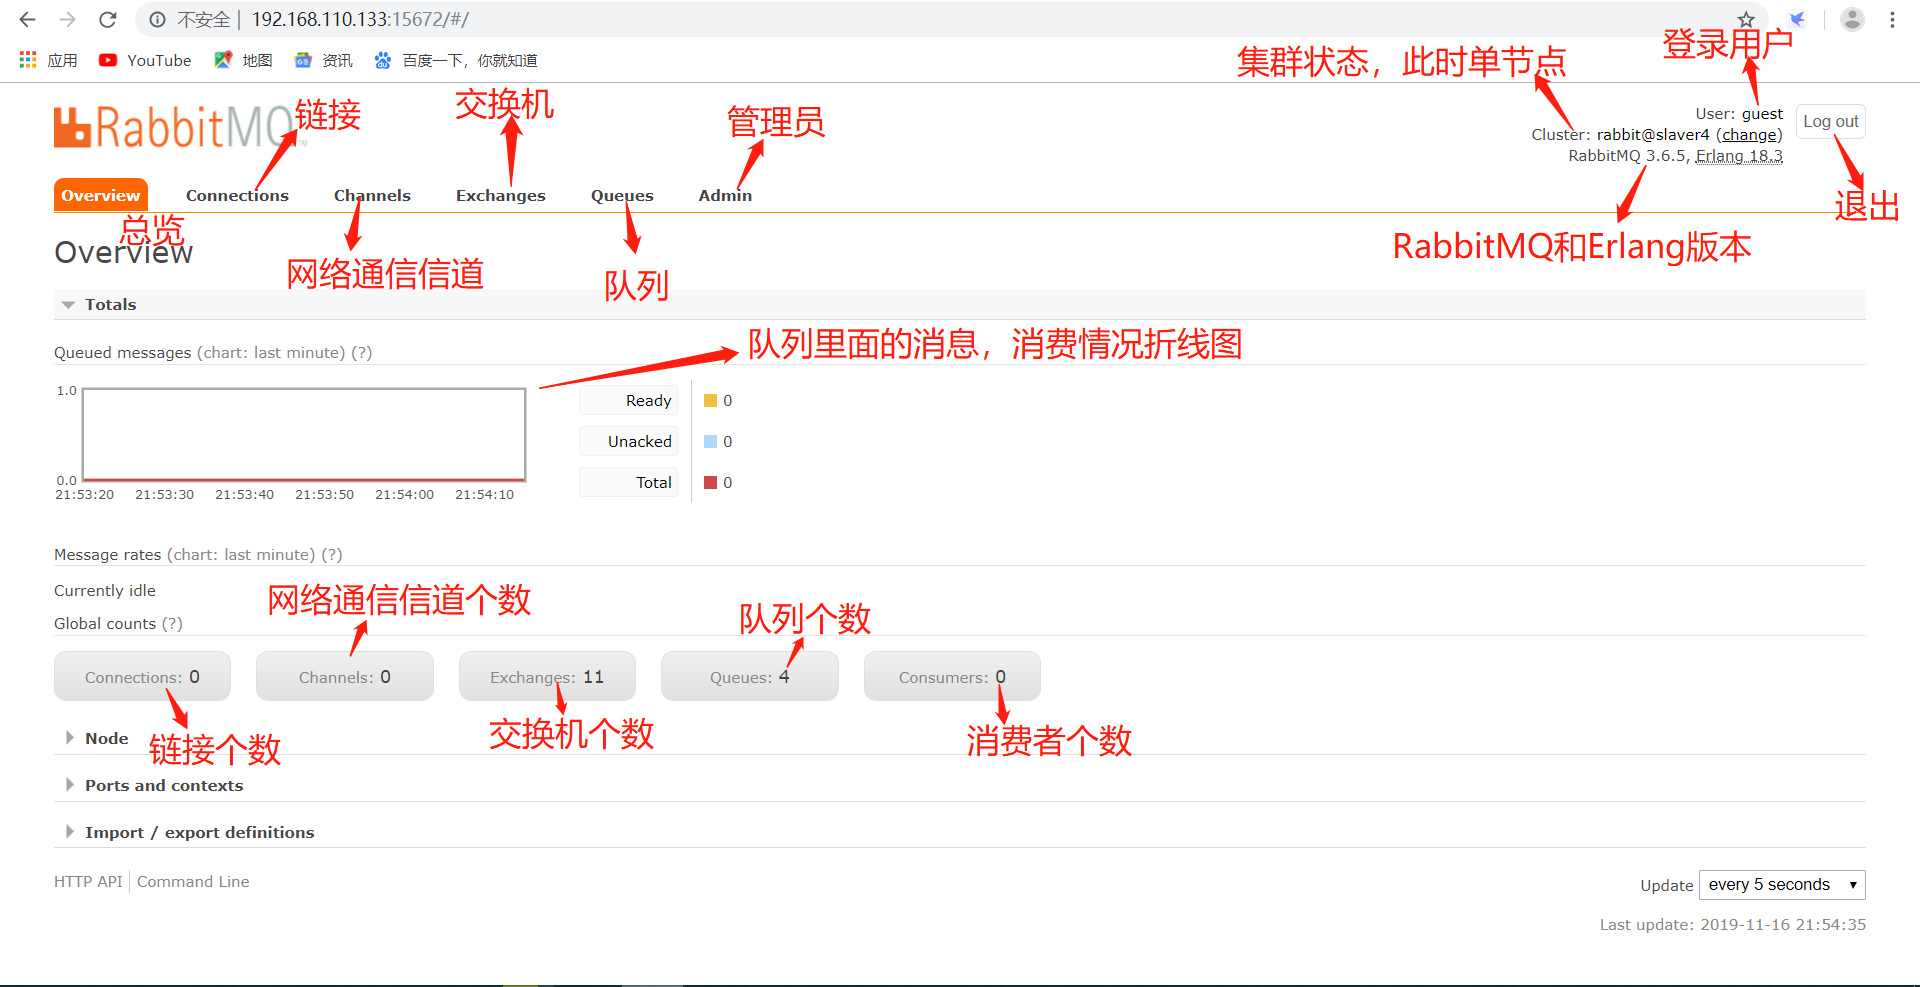Image resolution: width=1920 pixels, height=987 pixels.
Task: Click the Message rates chart range link
Action: click(241, 554)
